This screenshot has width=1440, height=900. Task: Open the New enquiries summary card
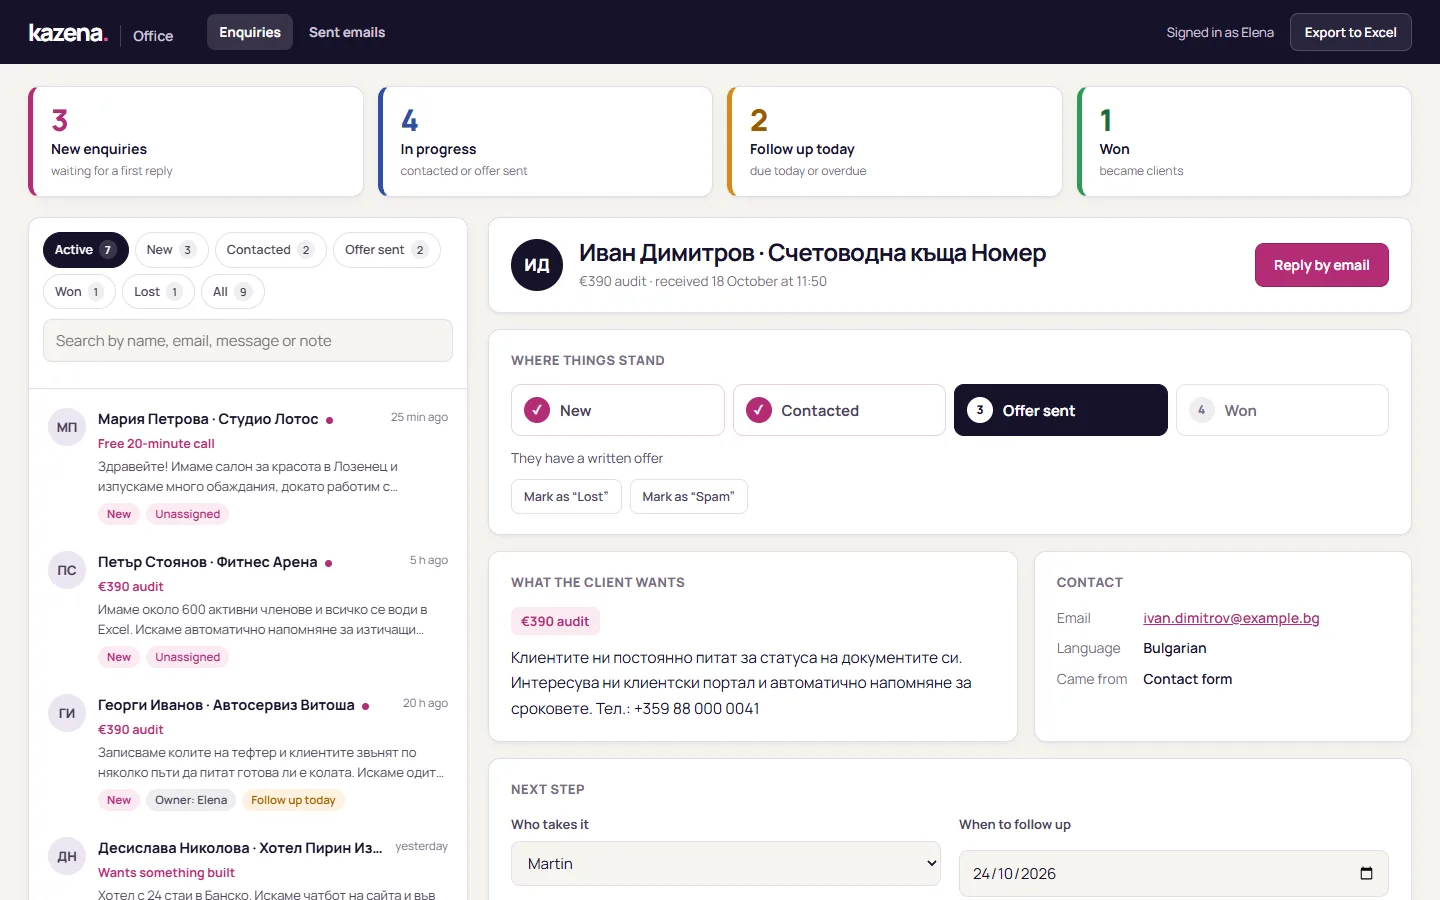[x=196, y=142]
